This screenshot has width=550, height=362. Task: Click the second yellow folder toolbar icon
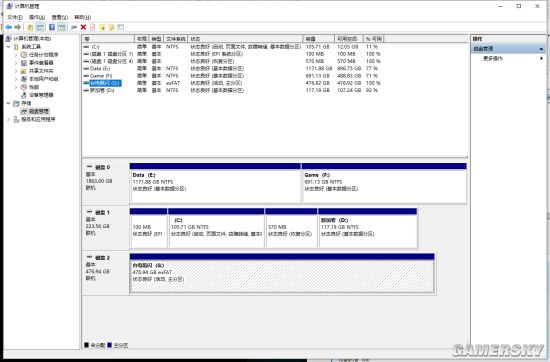tap(111, 27)
